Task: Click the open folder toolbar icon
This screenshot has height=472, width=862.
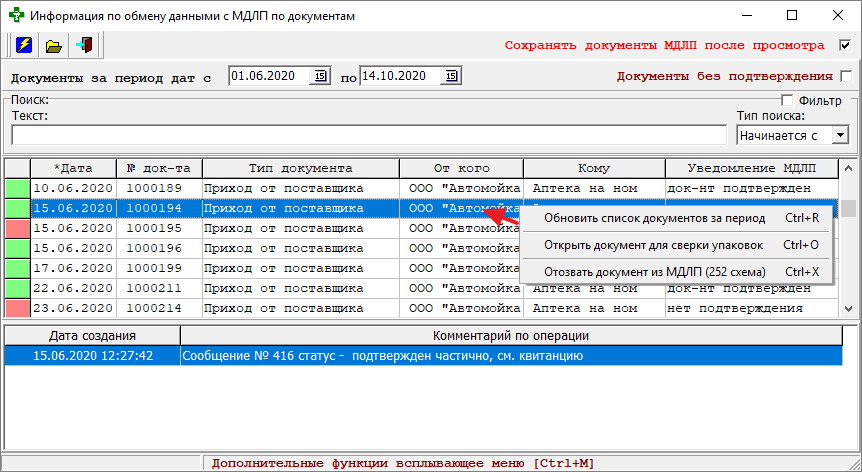Action: click(54, 45)
